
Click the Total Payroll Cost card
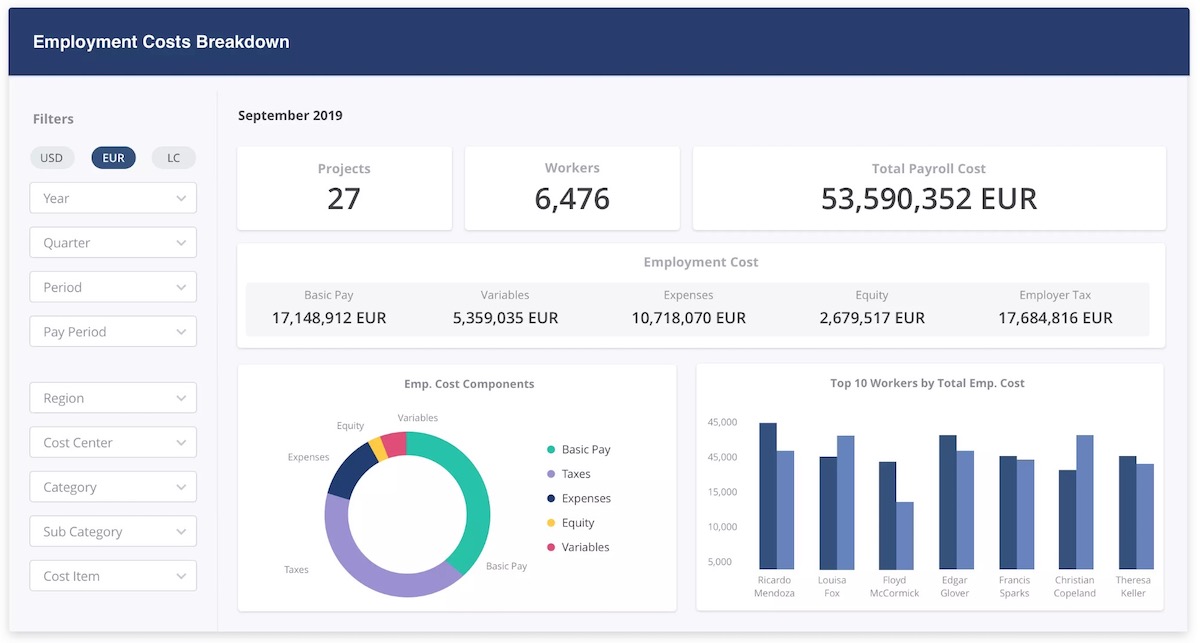928,188
